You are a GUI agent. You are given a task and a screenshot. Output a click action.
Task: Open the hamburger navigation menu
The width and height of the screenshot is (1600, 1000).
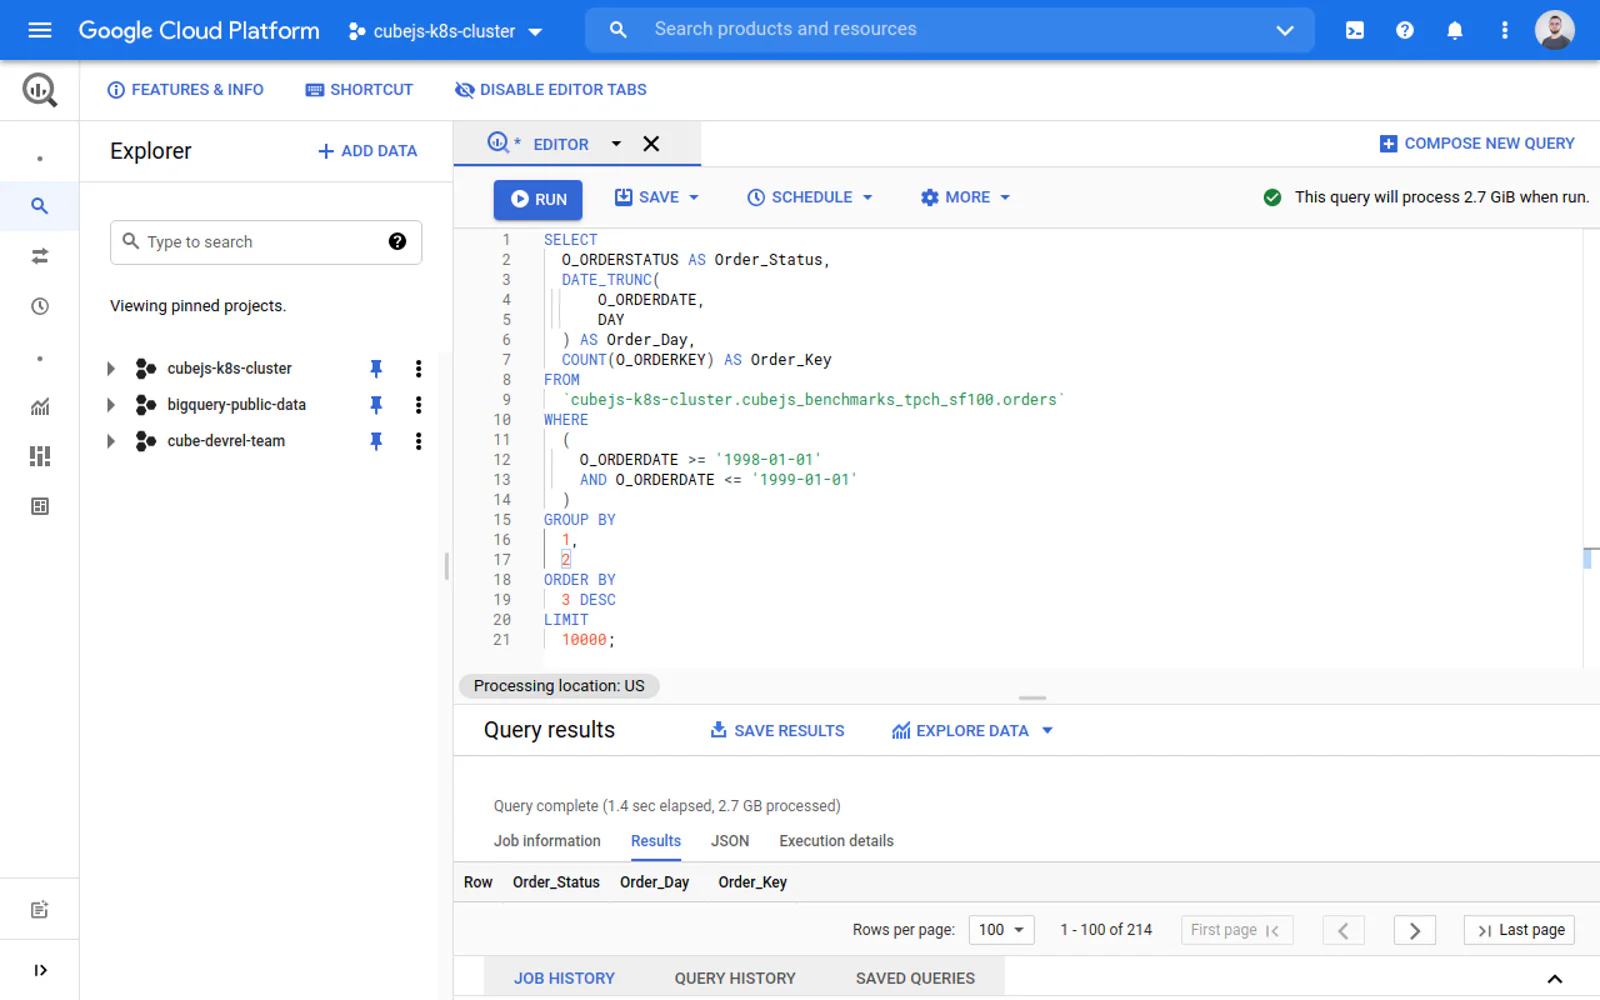point(40,30)
